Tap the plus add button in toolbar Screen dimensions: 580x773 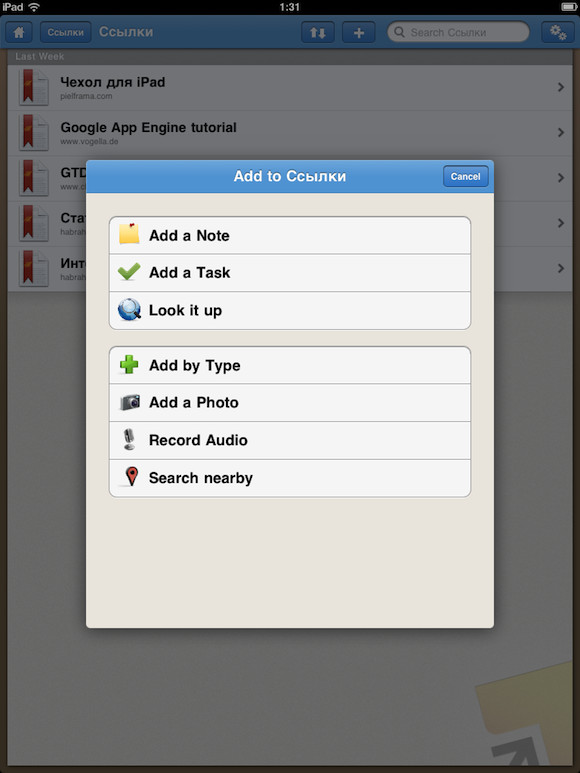point(359,33)
